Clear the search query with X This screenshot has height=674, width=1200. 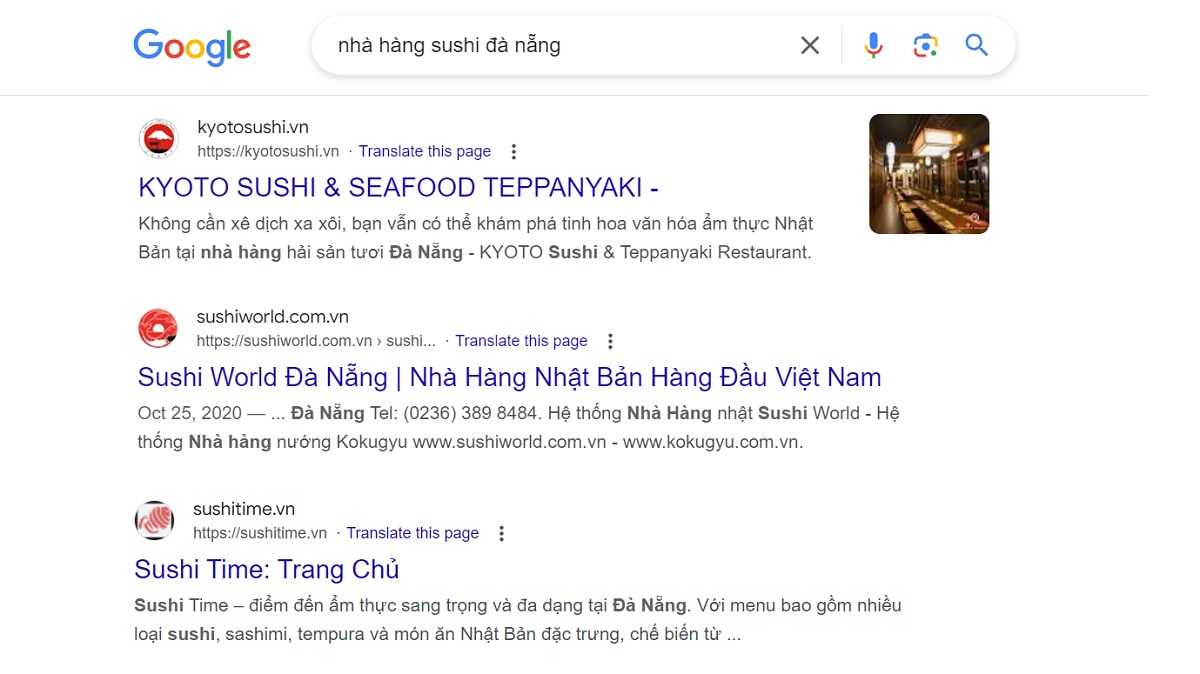click(x=810, y=45)
